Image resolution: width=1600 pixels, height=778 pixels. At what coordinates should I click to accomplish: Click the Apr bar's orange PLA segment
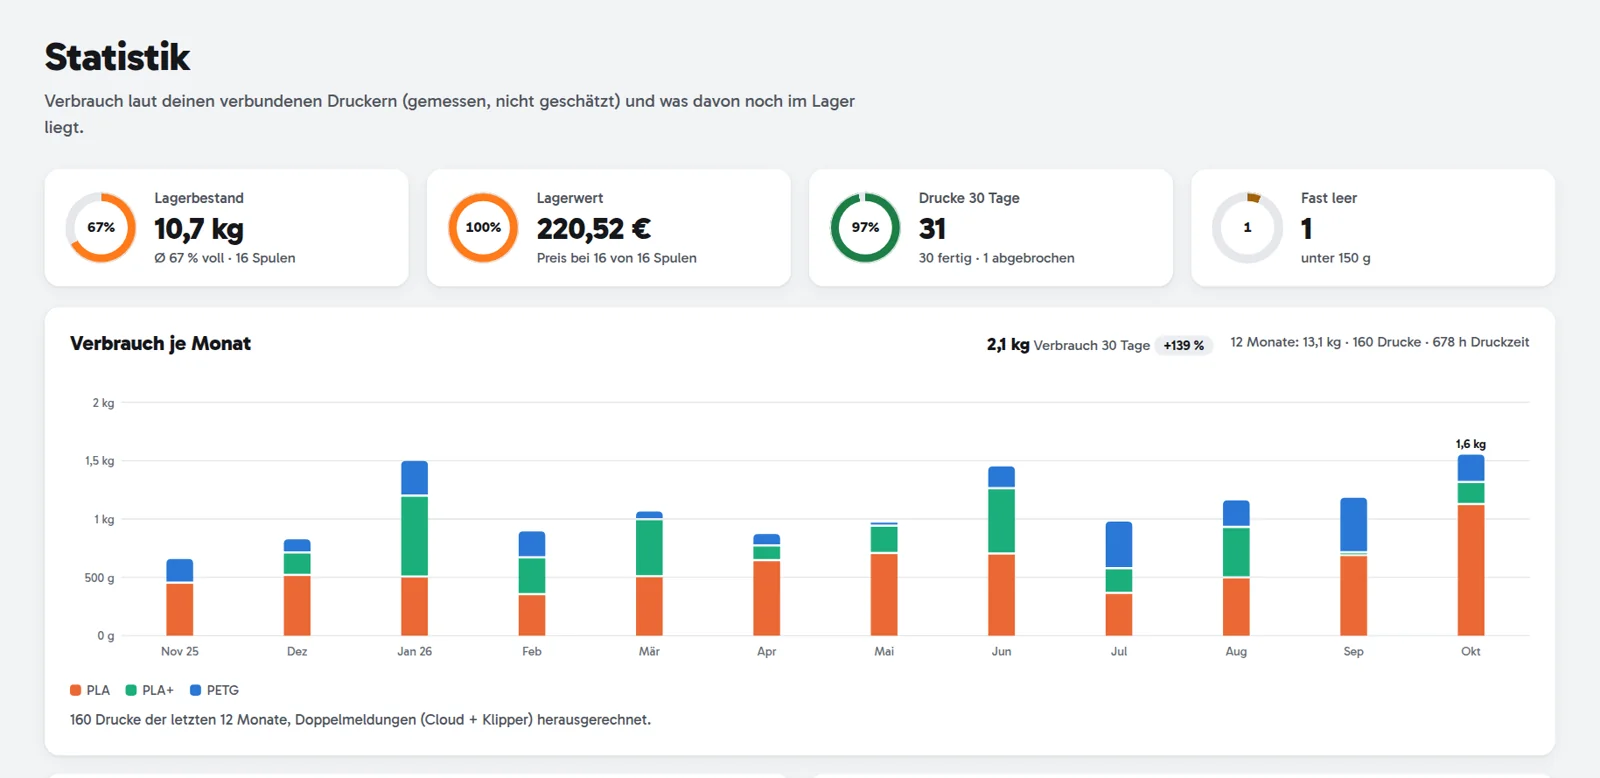767,598
